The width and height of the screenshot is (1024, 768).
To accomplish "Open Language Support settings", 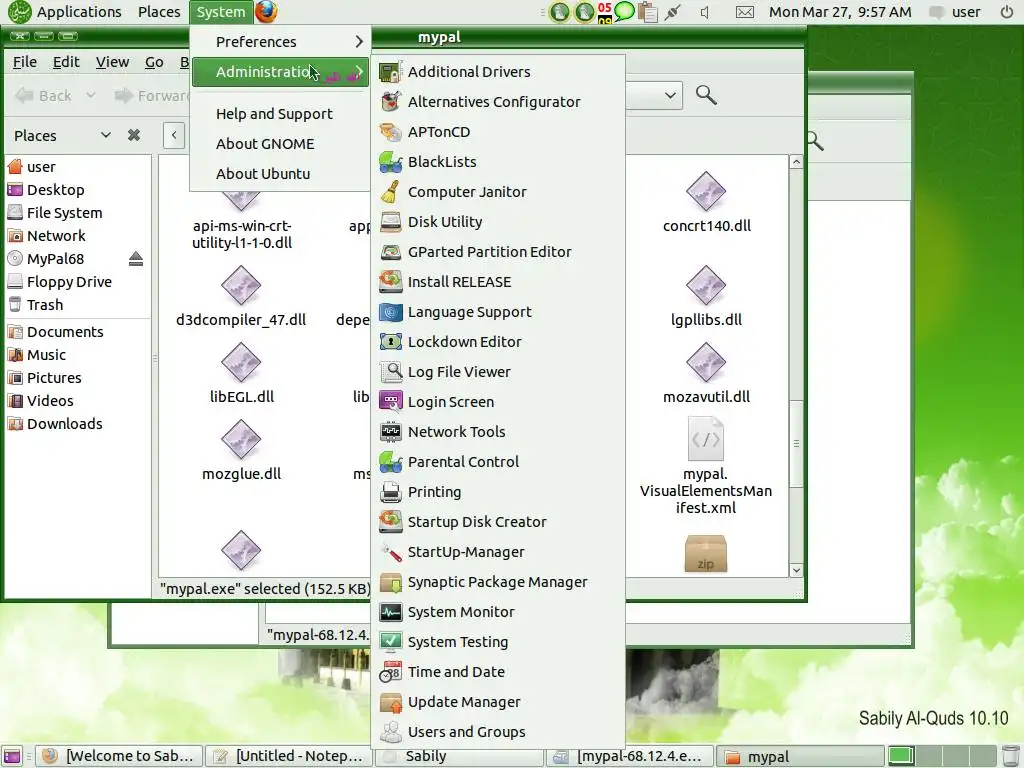I will pyautogui.click(x=498, y=312).
